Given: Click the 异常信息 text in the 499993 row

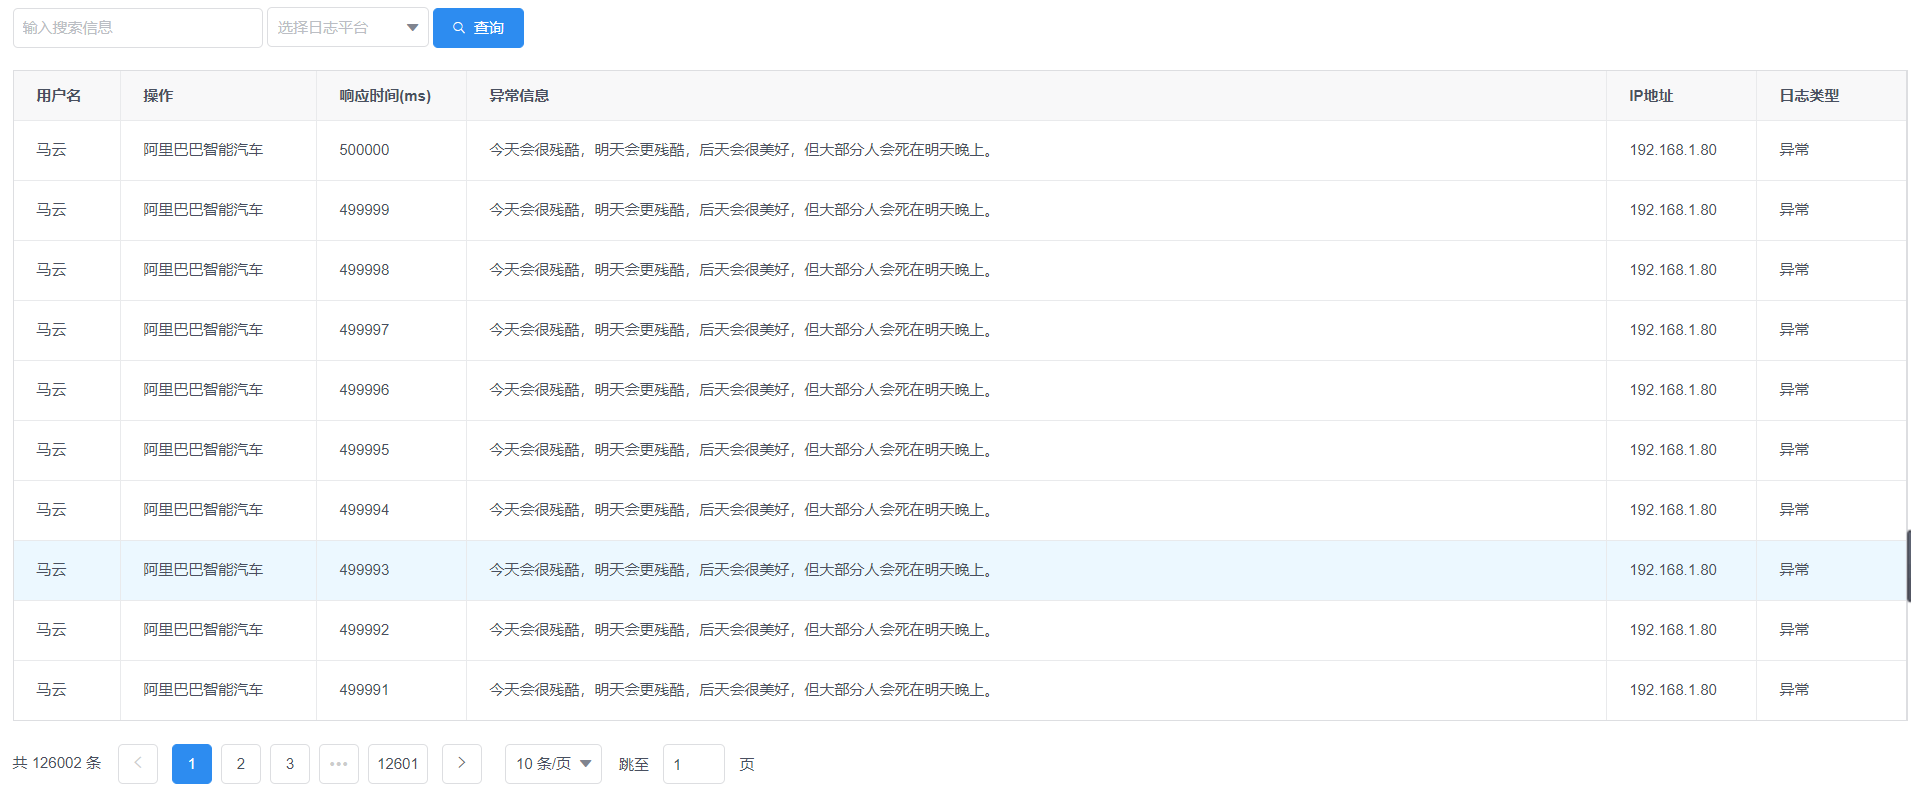Looking at the screenshot, I should [x=743, y=570].
